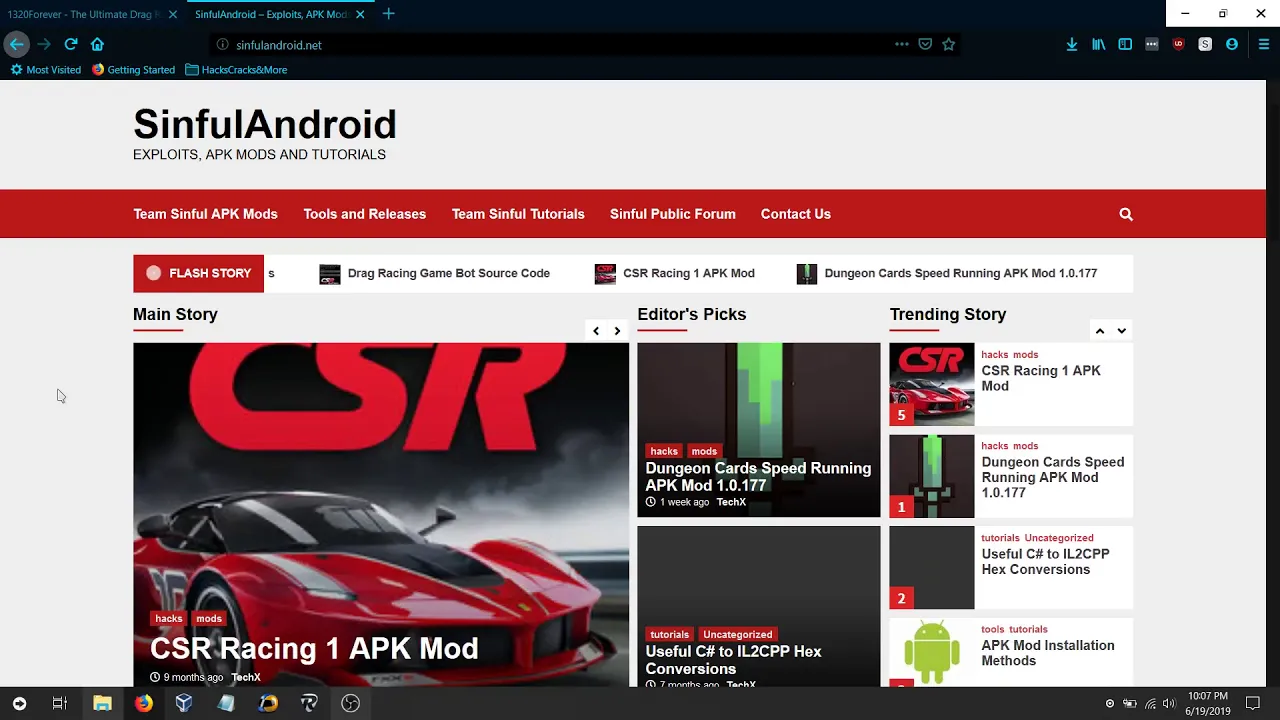Open Sinful Public Forum menu item
Viewport: 1280px width, 720px height.
coord(672,214)
